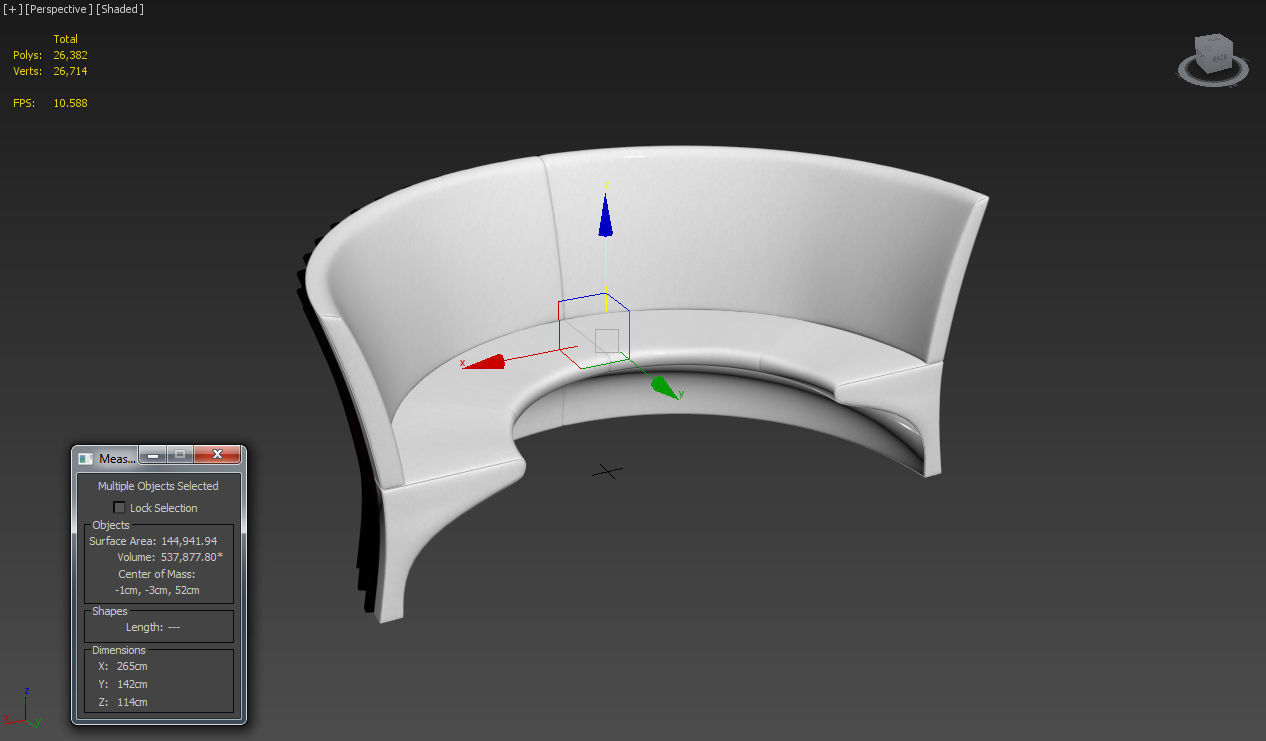
Task: Click the top face of the ViewCube
Action: [1213, 41]
